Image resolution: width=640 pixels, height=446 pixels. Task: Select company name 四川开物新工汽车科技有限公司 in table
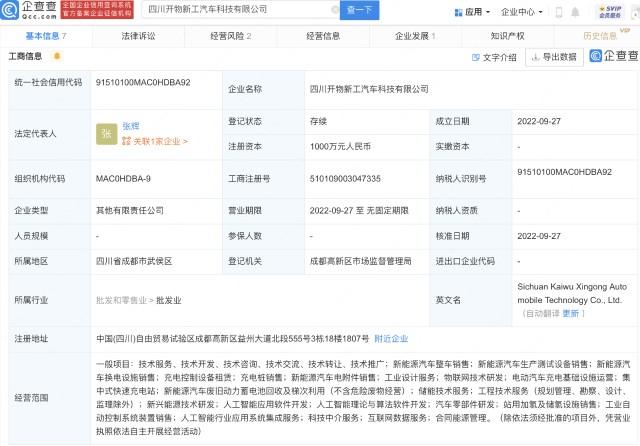point(369,89)
